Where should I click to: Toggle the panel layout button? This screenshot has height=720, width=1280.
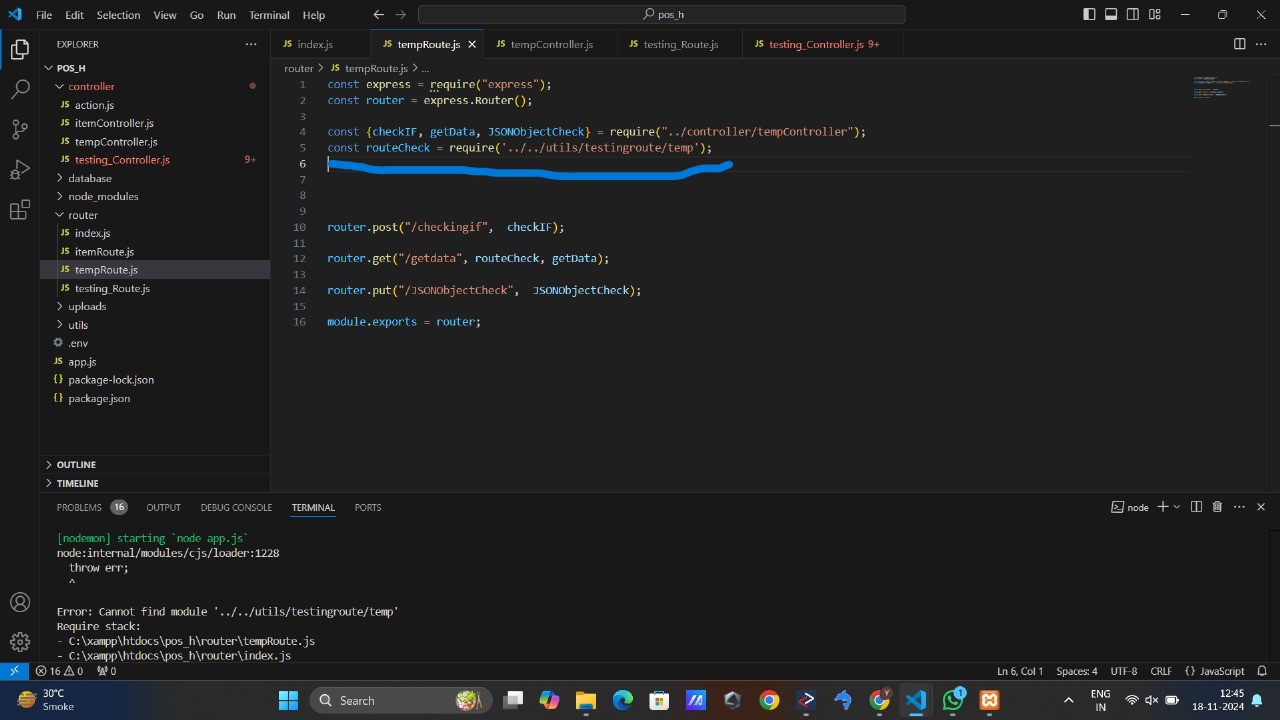click(1111, 15)
